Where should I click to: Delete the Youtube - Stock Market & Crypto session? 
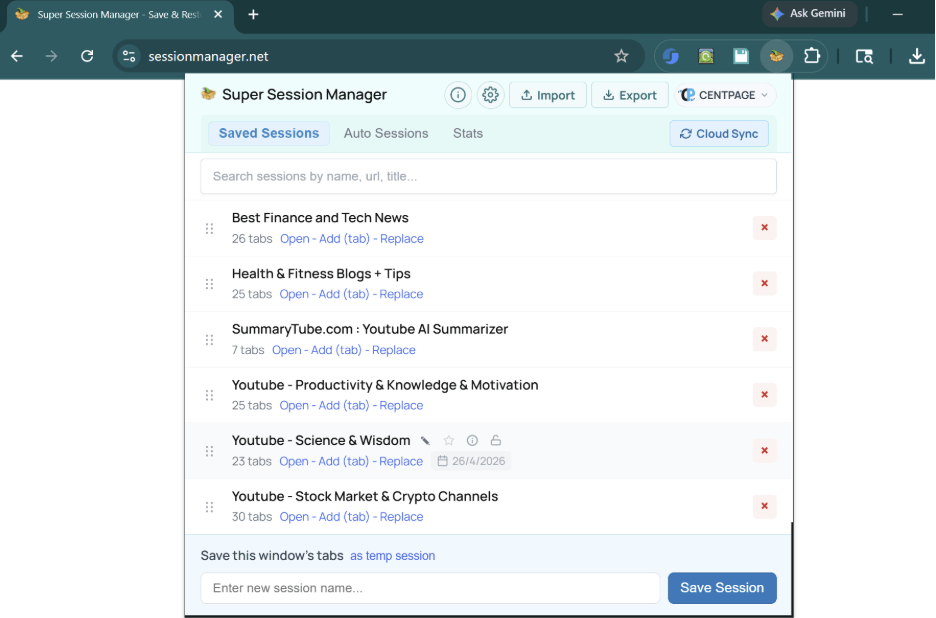coord(764,506)
